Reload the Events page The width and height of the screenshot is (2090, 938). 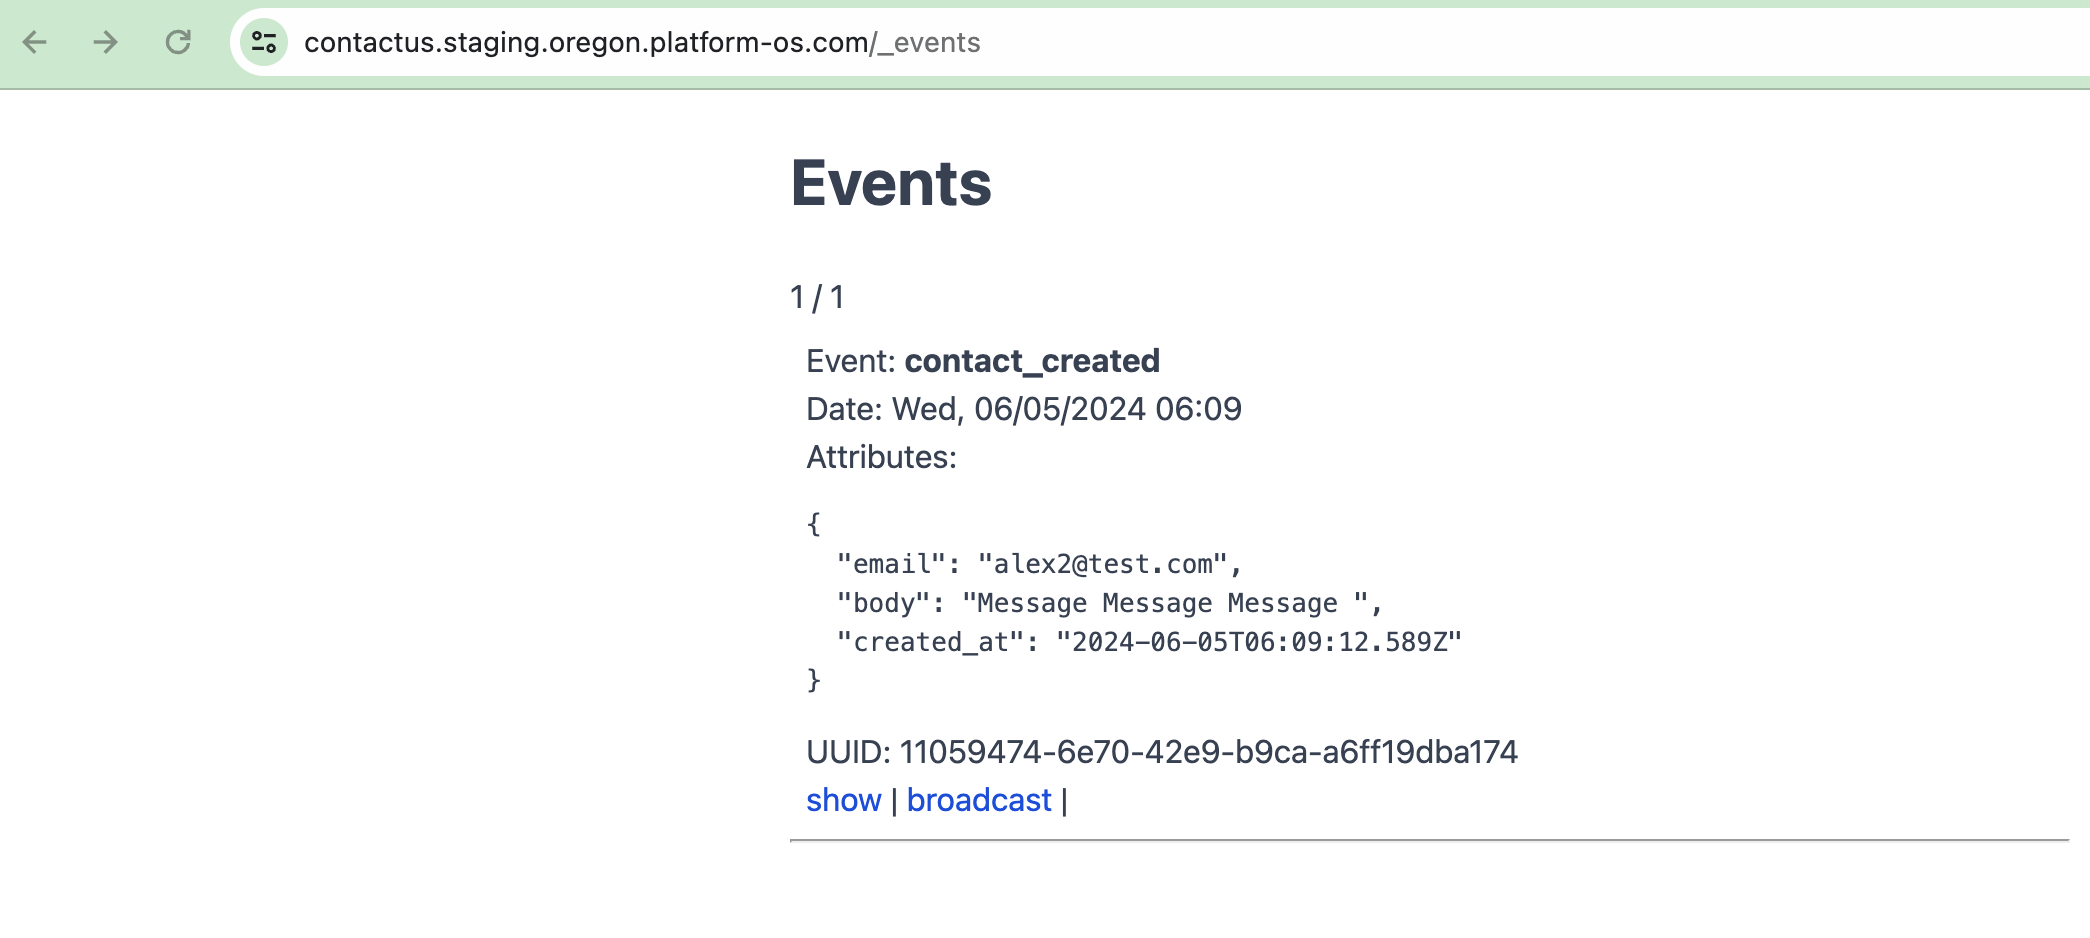pos(177,42)
